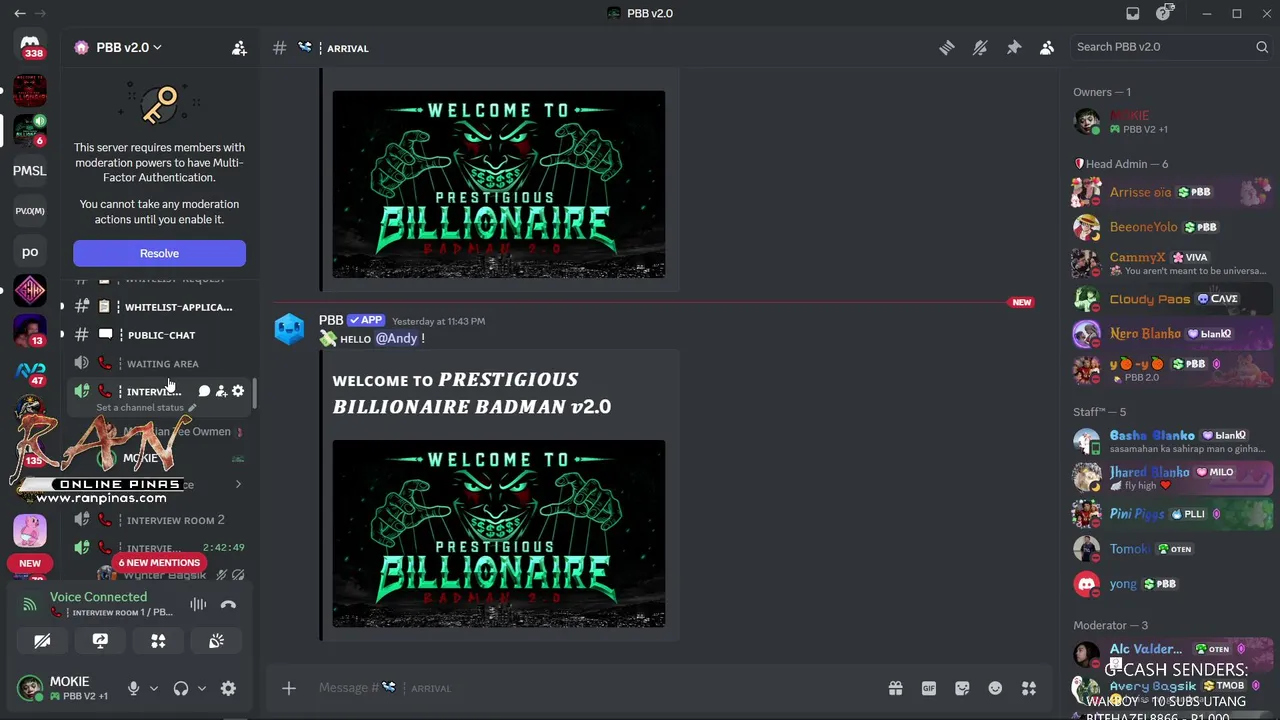Select Interview Room 2 voice channel
Image resolution: width=1280 pixels, height=720 pixels.
160,520
